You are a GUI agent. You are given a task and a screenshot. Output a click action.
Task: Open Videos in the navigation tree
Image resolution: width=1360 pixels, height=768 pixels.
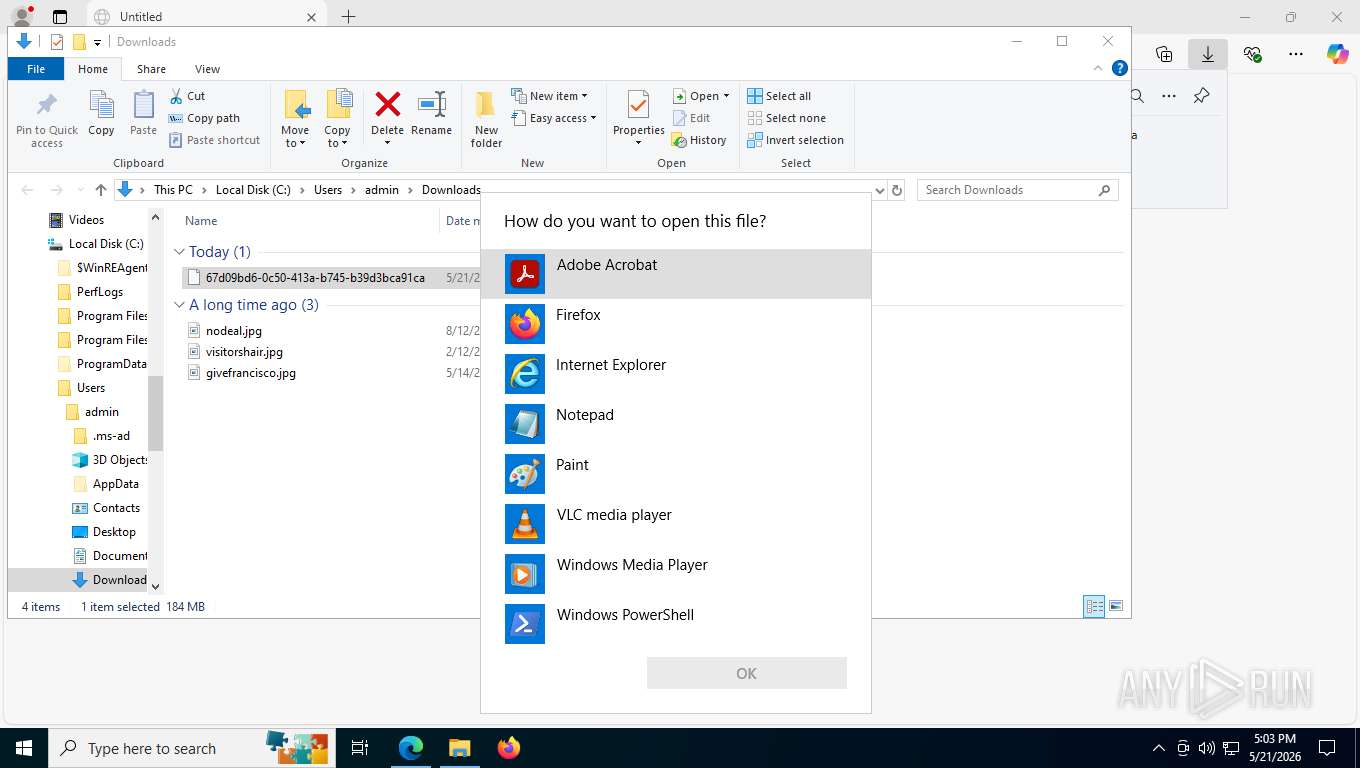pyautogui.click(x=86, y=220)
